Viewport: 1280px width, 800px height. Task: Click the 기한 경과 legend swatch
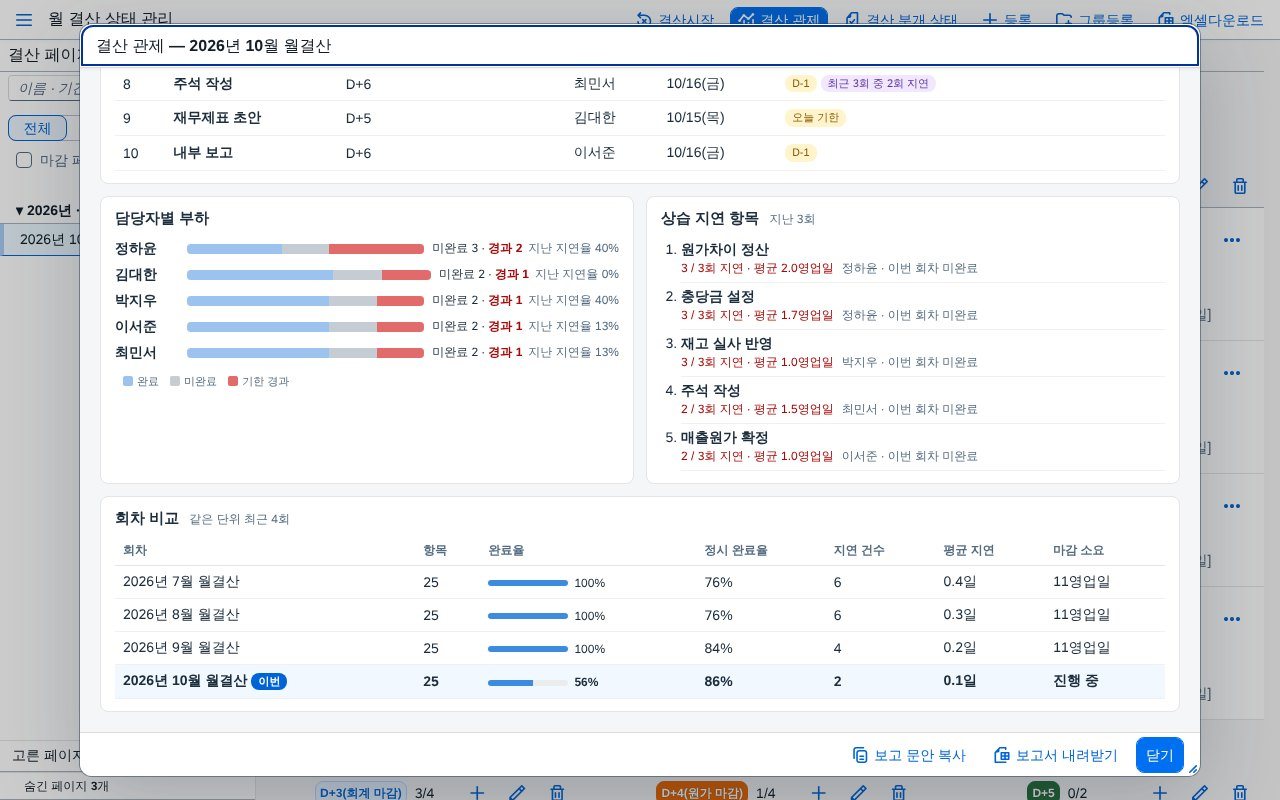tap(233, 381)
